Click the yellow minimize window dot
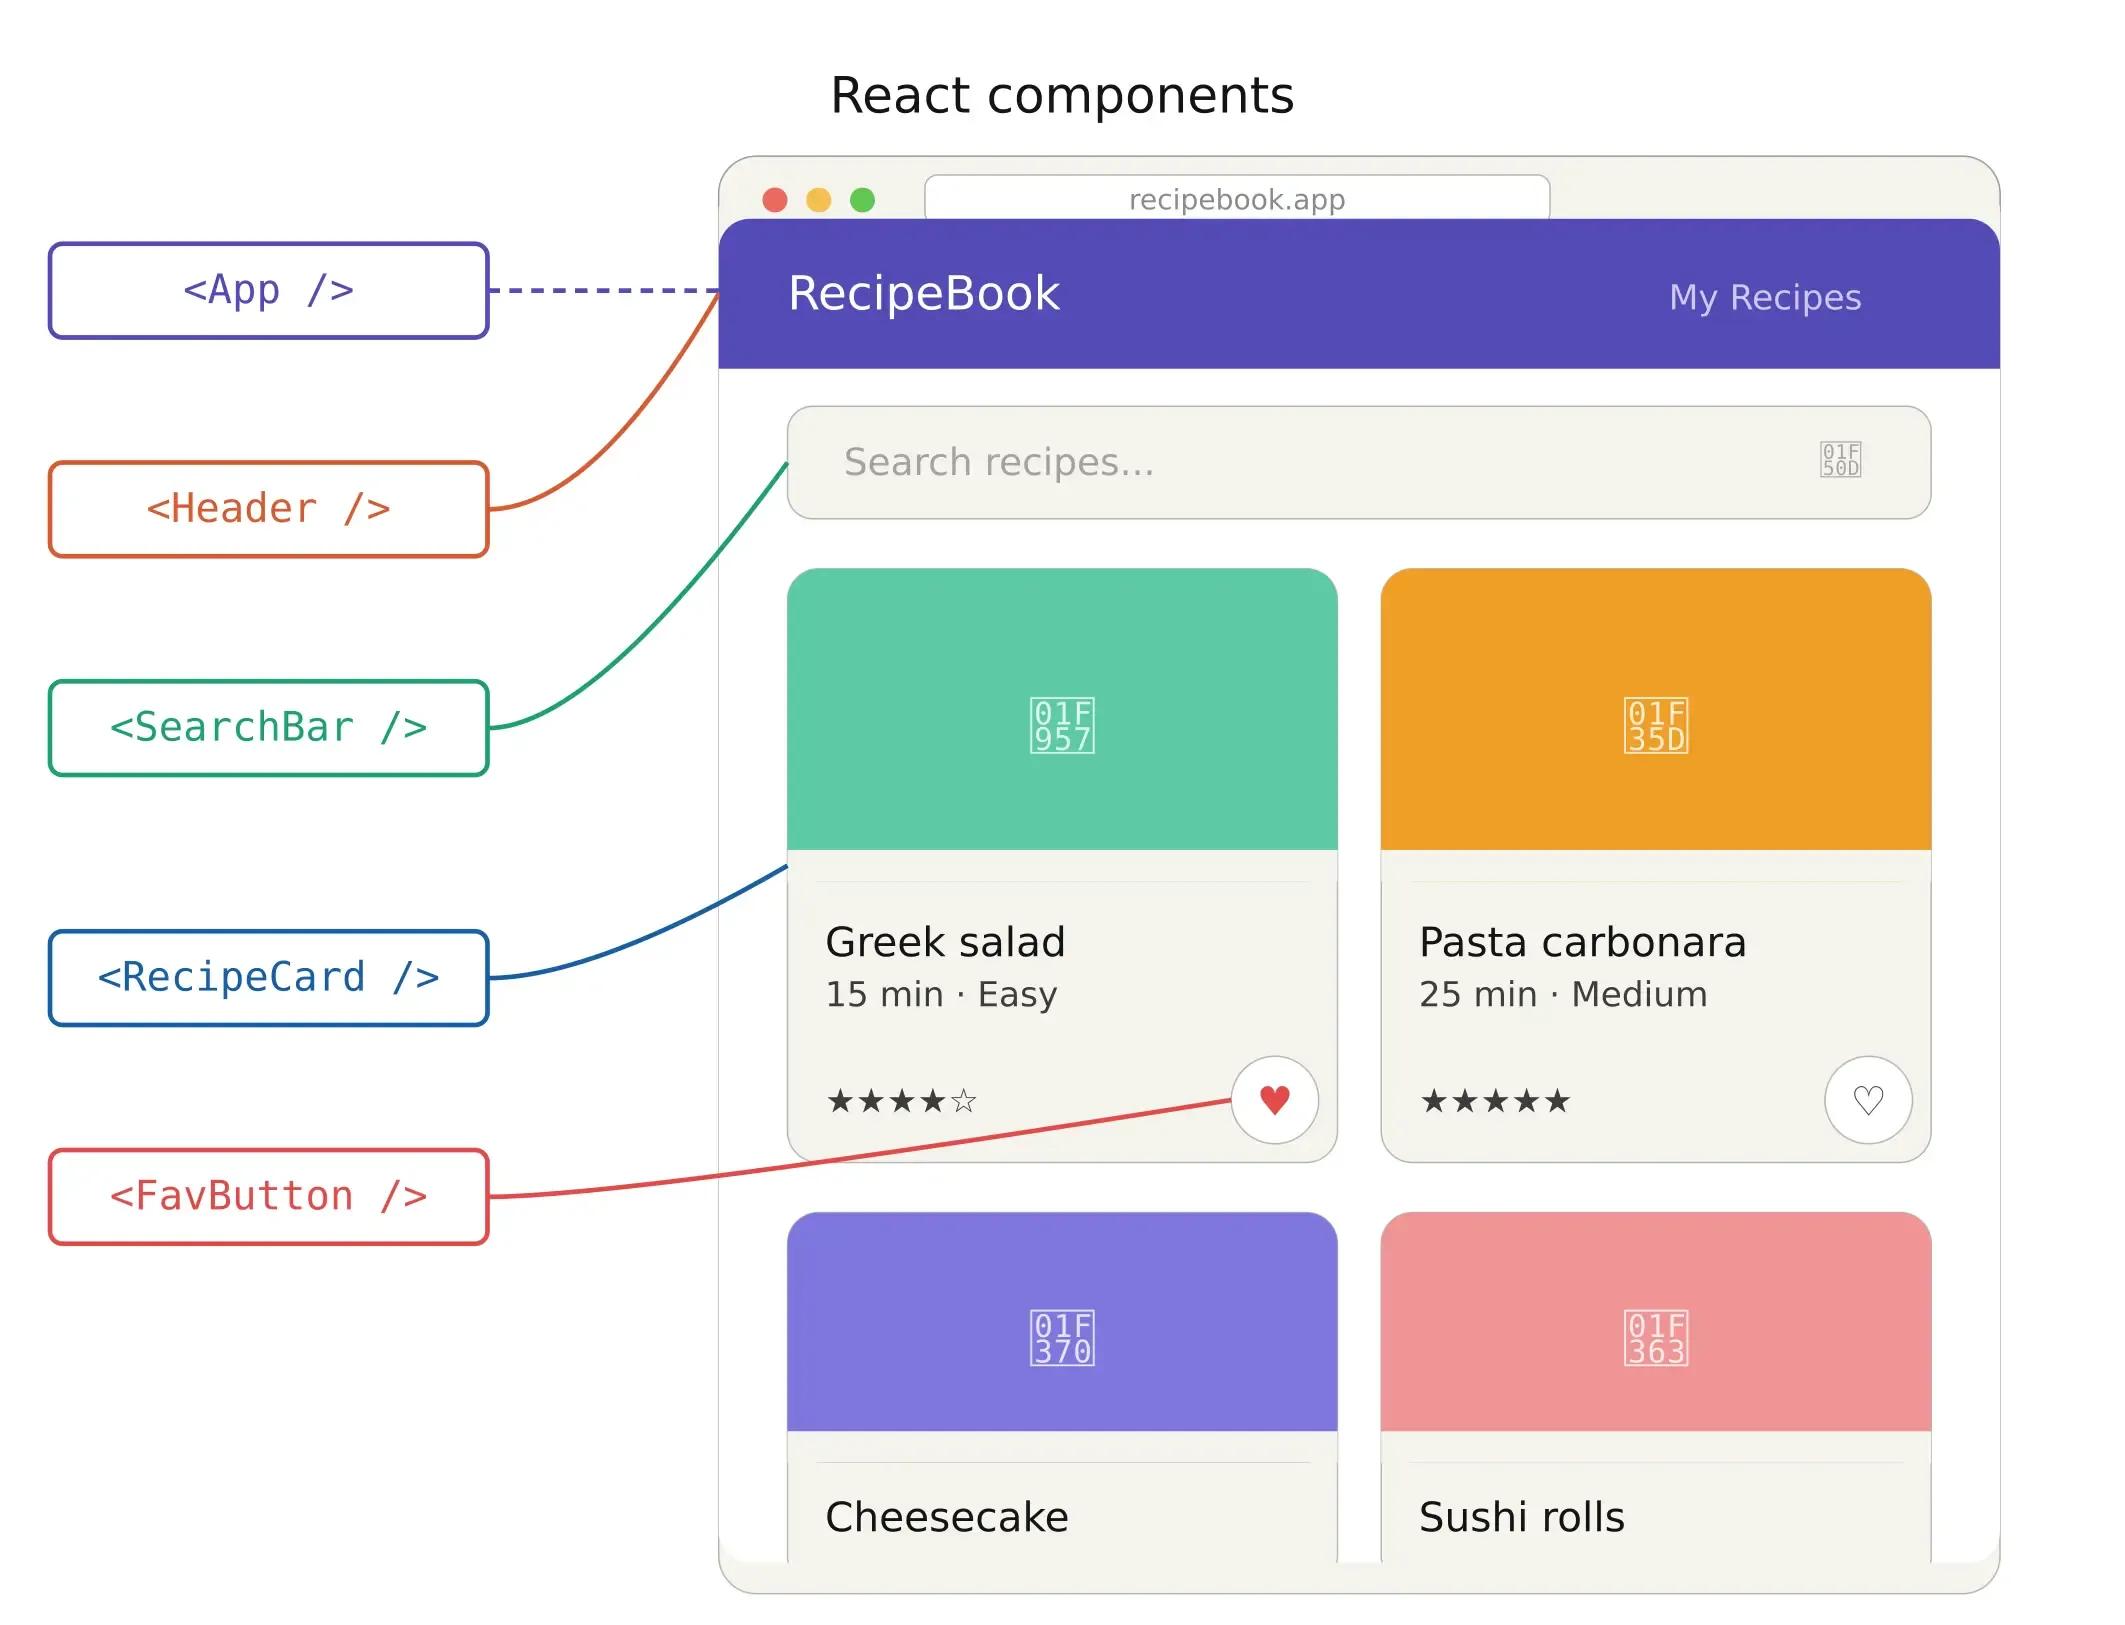 tap(819, 200)
